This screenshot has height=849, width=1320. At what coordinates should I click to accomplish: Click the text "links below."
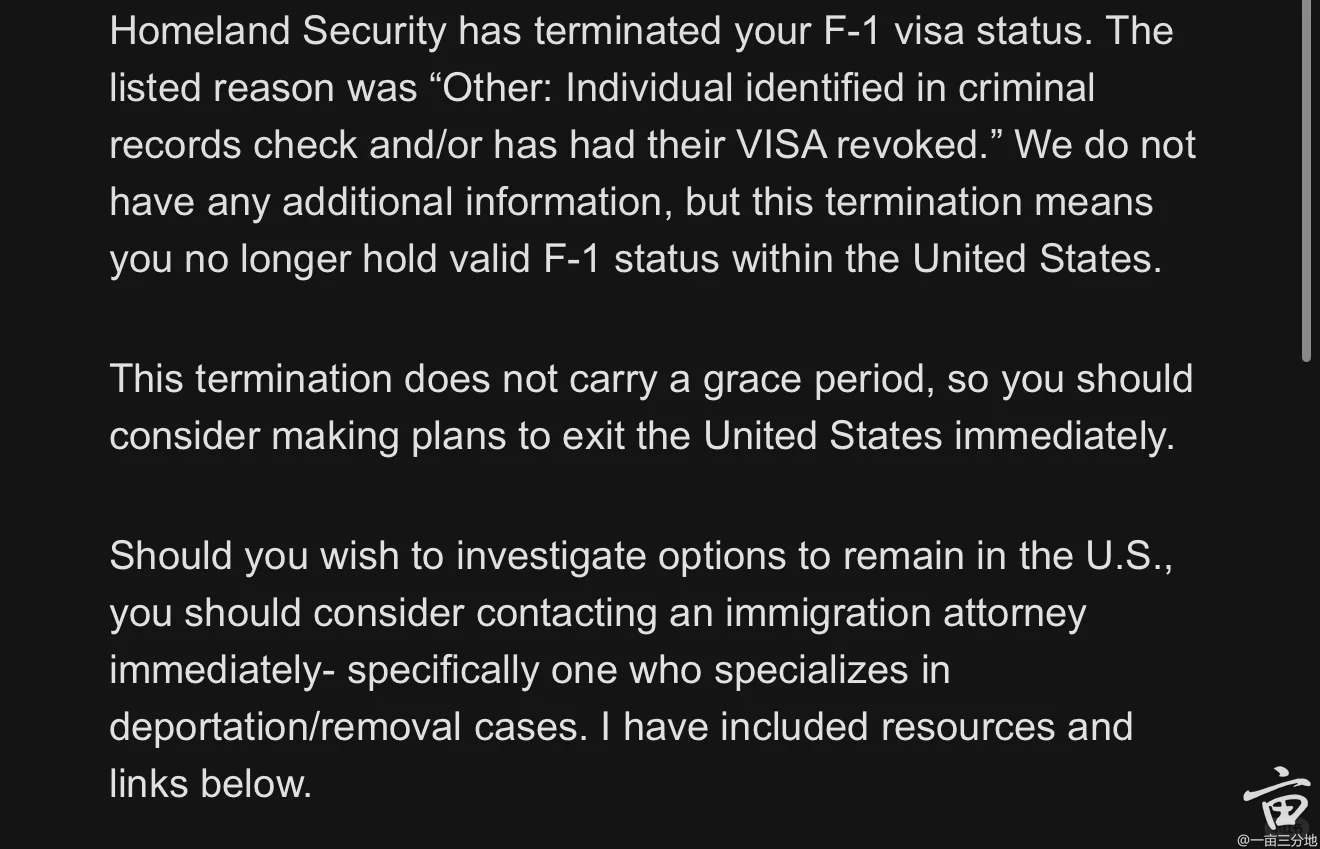point(210,784)
